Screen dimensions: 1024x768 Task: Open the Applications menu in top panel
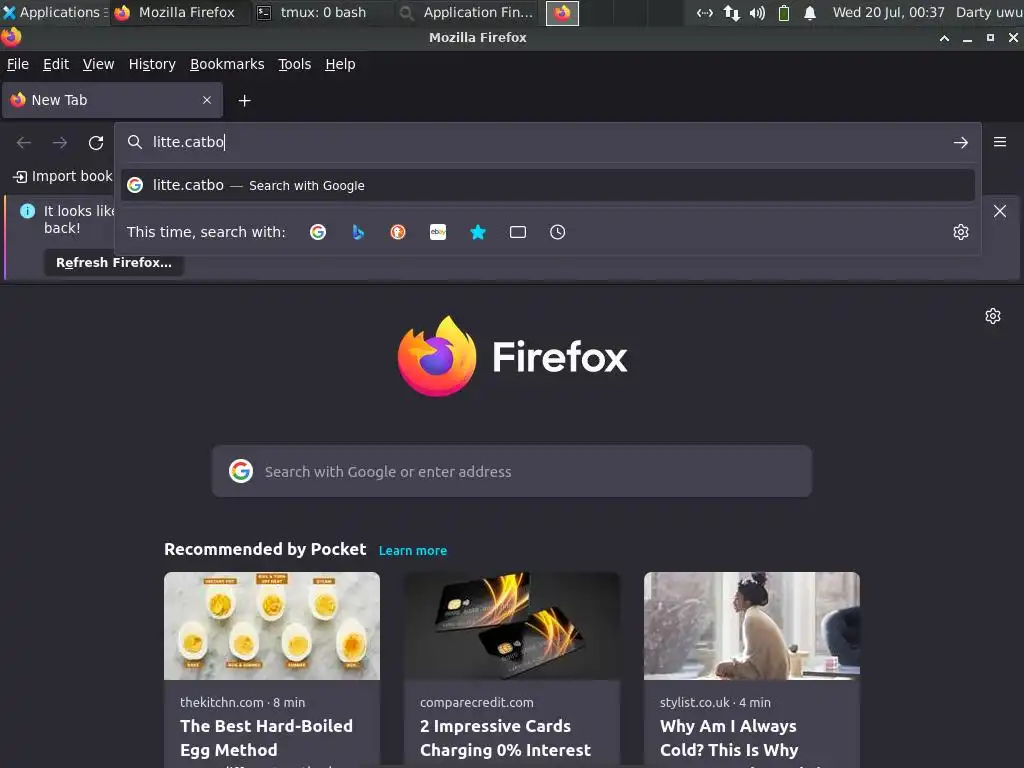pos(54,12)
